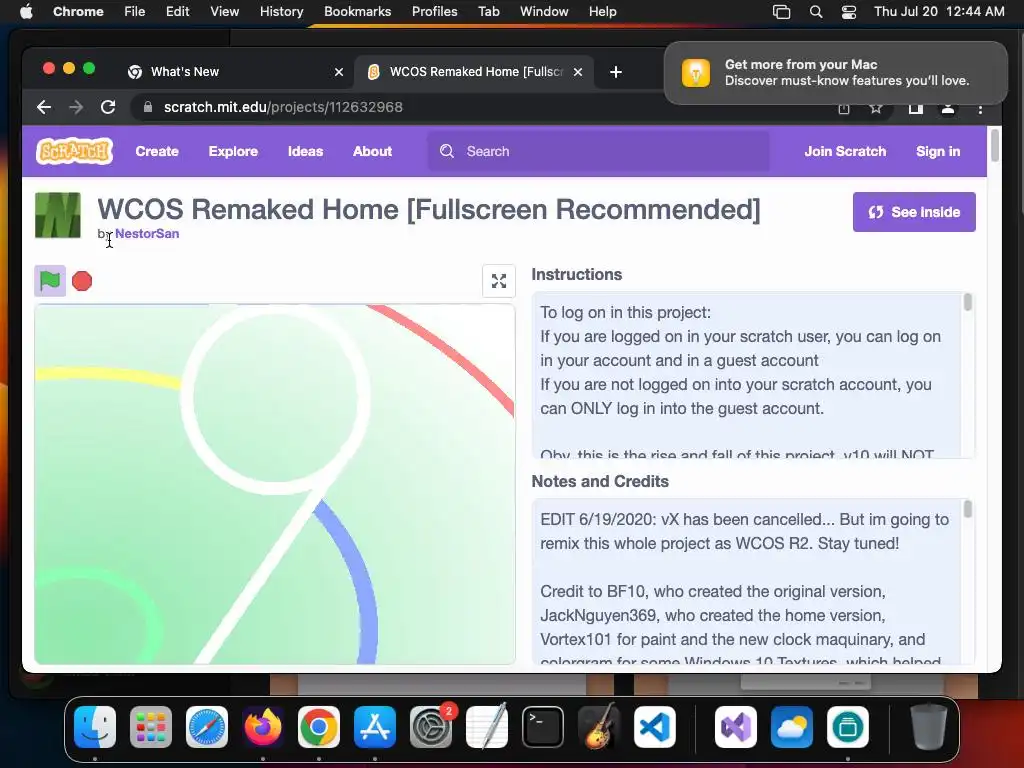Click the search magnifier icon in Scratch
Image resolution: width=1024 pixels, height=768 pixels.
point(447,152)
